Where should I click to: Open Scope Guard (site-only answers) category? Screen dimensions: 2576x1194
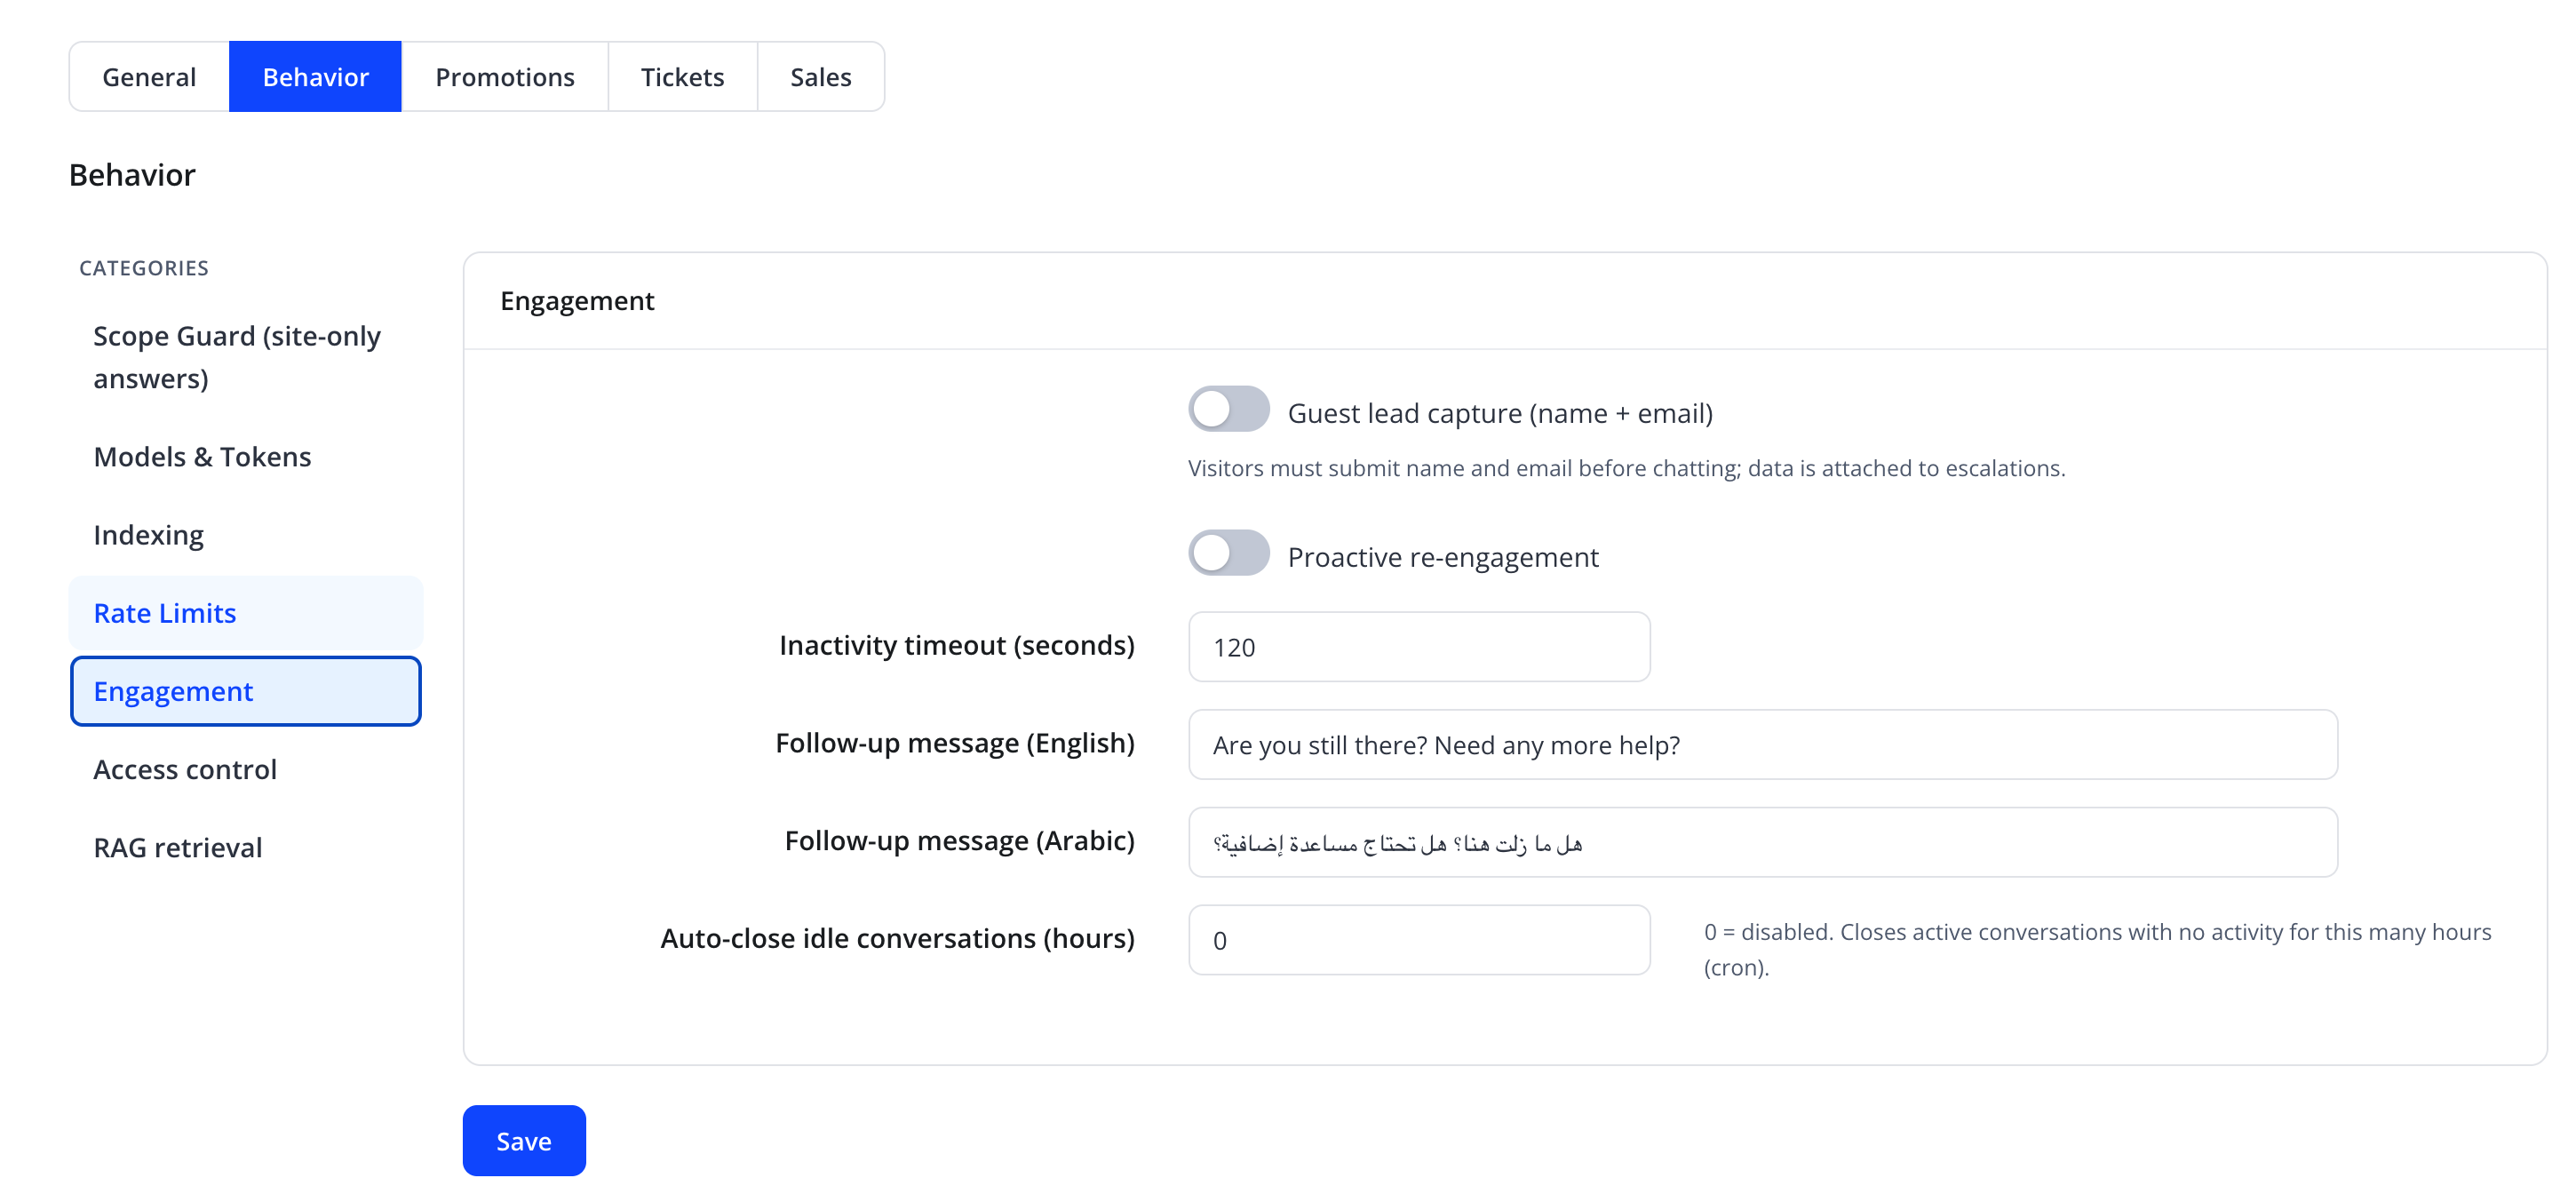point(246,357)
